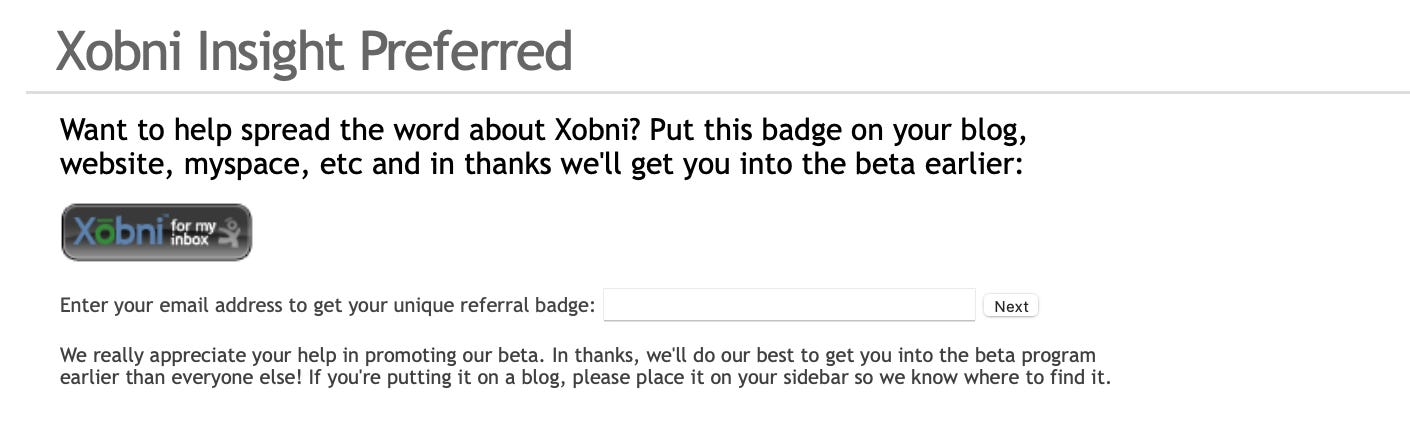Click the Xobni logo text inside the badge
Image resolution: width=1410 pixels, height=434 pixels.
(117, 232)
